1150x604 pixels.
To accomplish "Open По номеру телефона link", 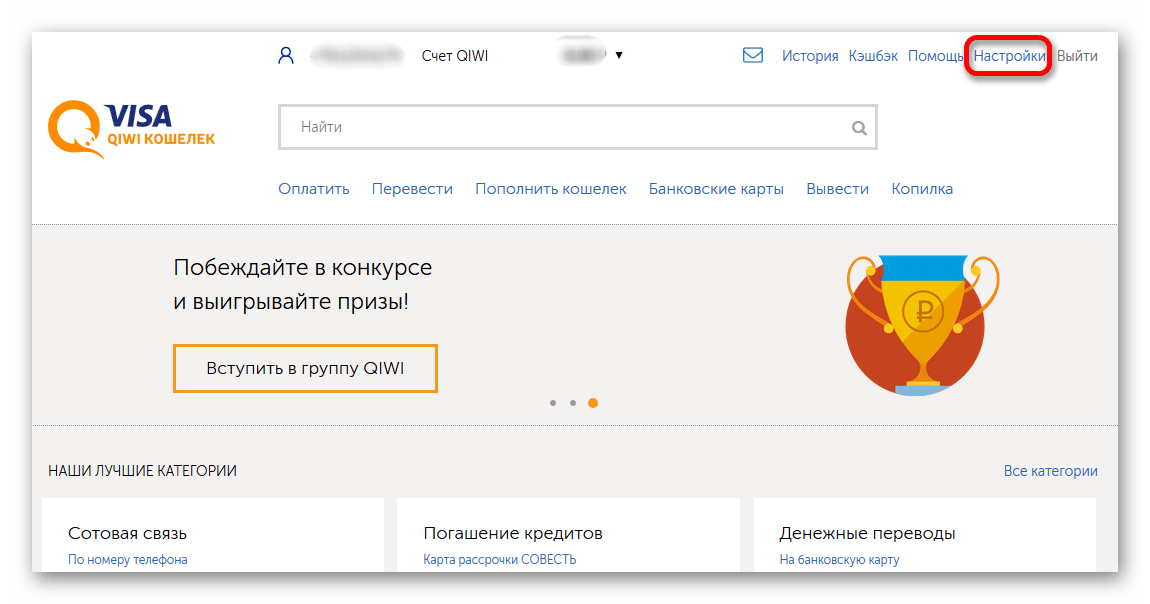I will [128, 560].
